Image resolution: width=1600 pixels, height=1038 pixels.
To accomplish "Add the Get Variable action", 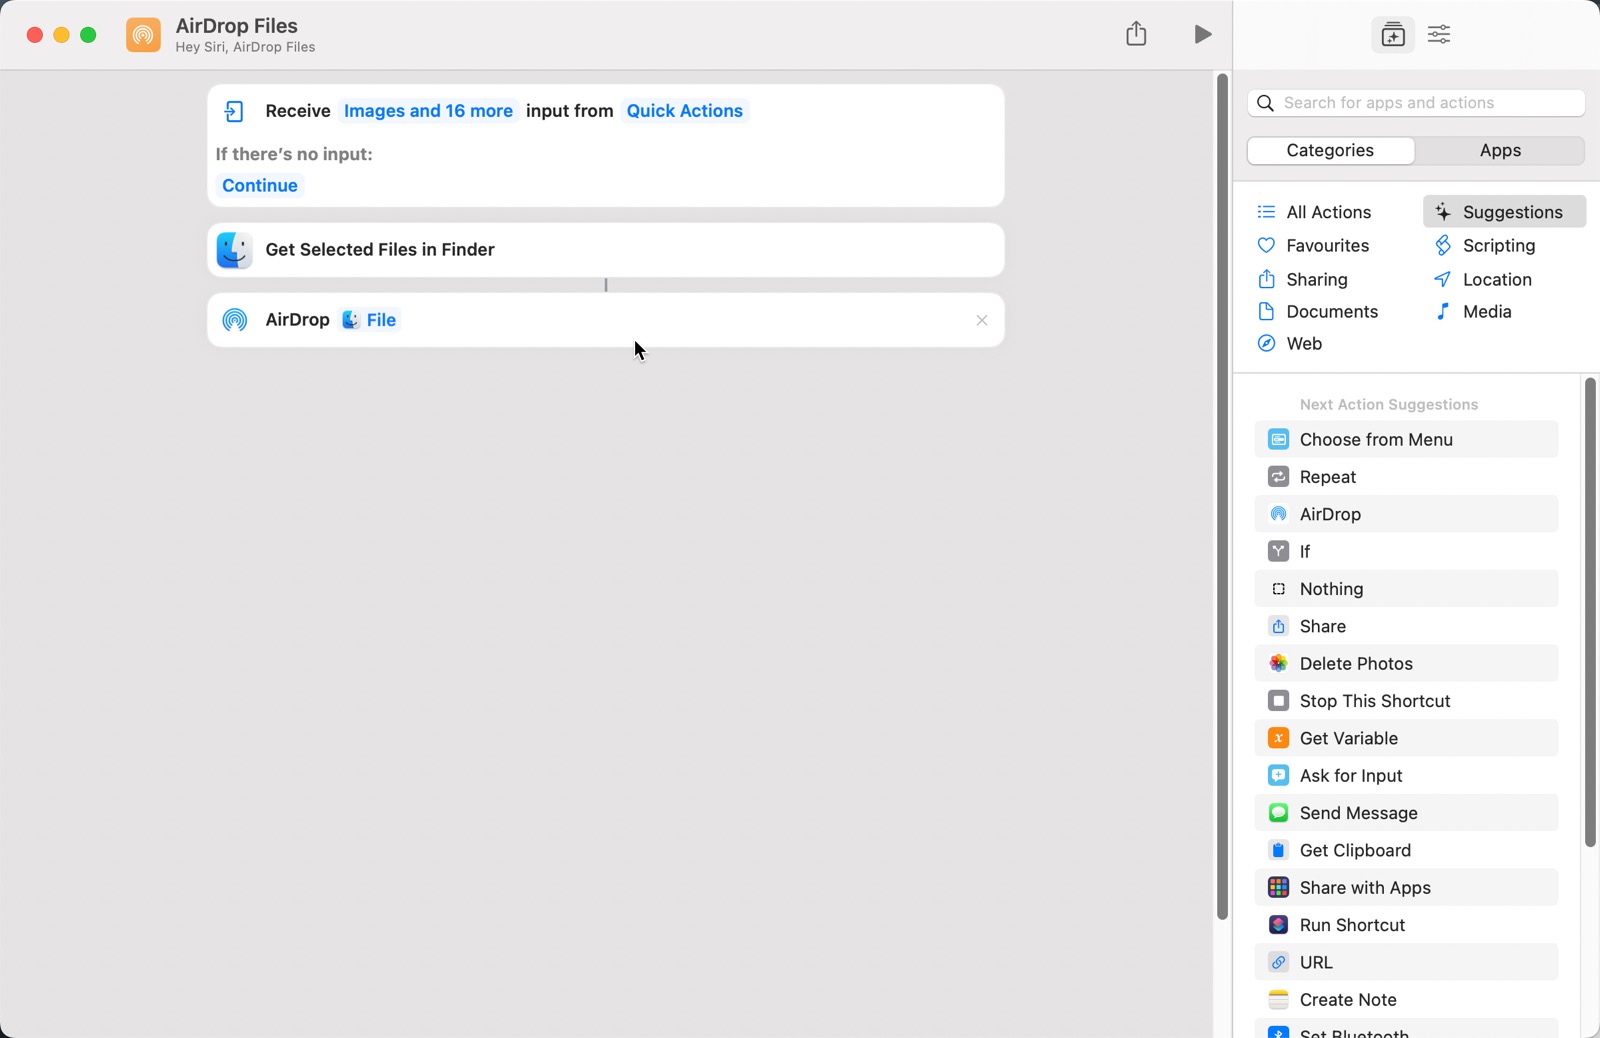I will (1406, 739).
